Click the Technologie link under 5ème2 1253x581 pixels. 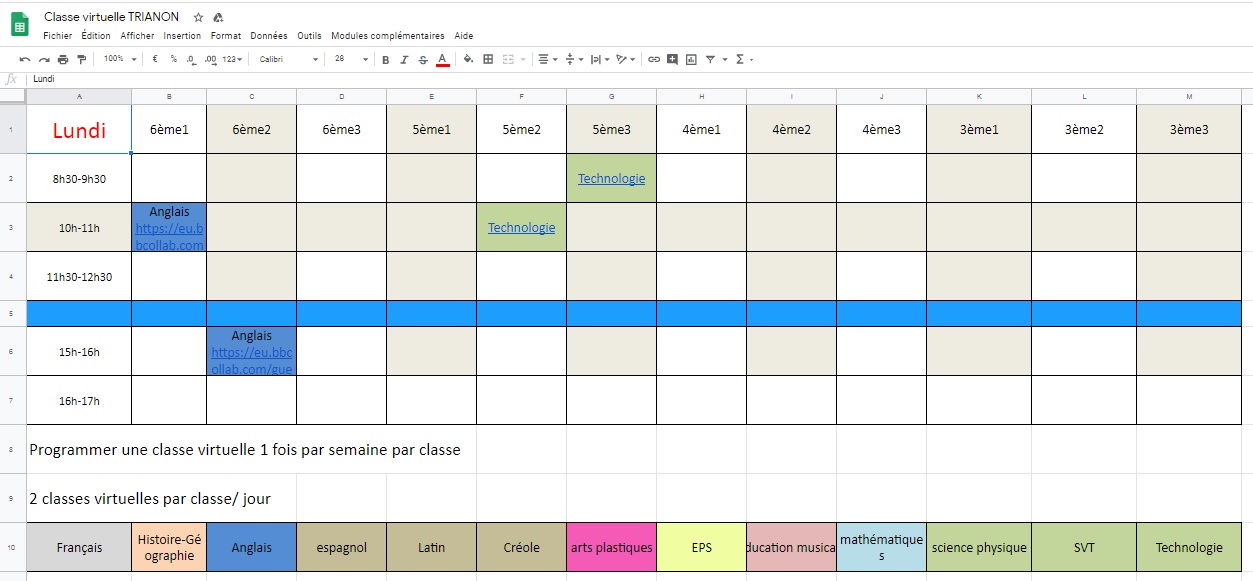point(521,228)
